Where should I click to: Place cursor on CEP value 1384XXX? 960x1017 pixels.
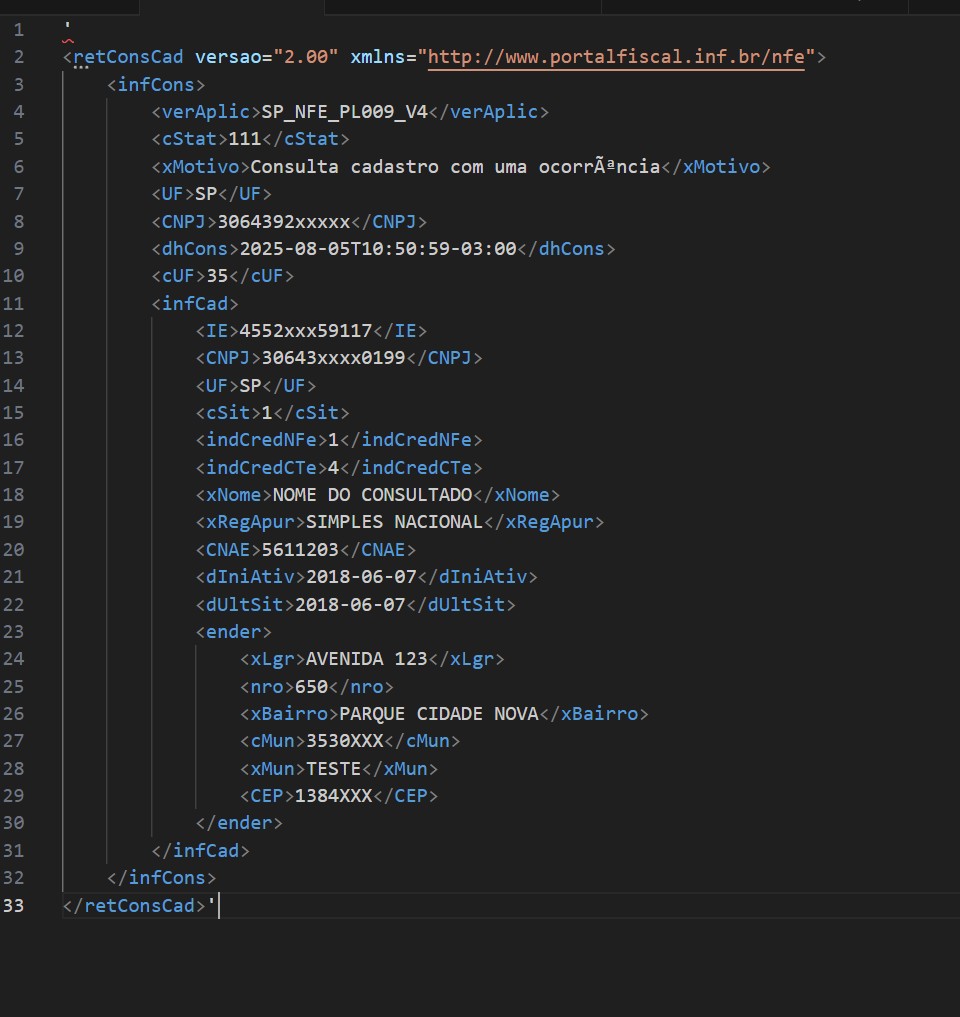click(x=333, y=796)
